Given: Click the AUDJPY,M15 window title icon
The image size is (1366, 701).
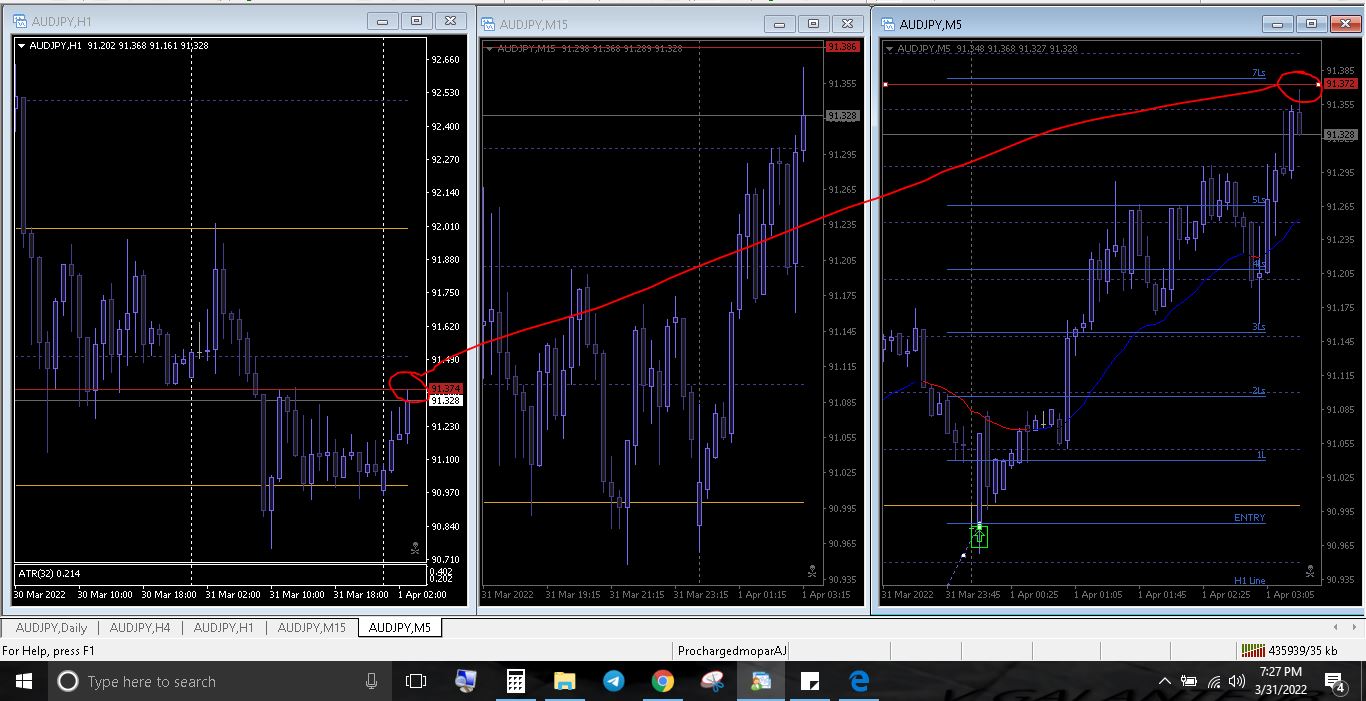Looking at the screenshot, I should click(x=488, y=24).
